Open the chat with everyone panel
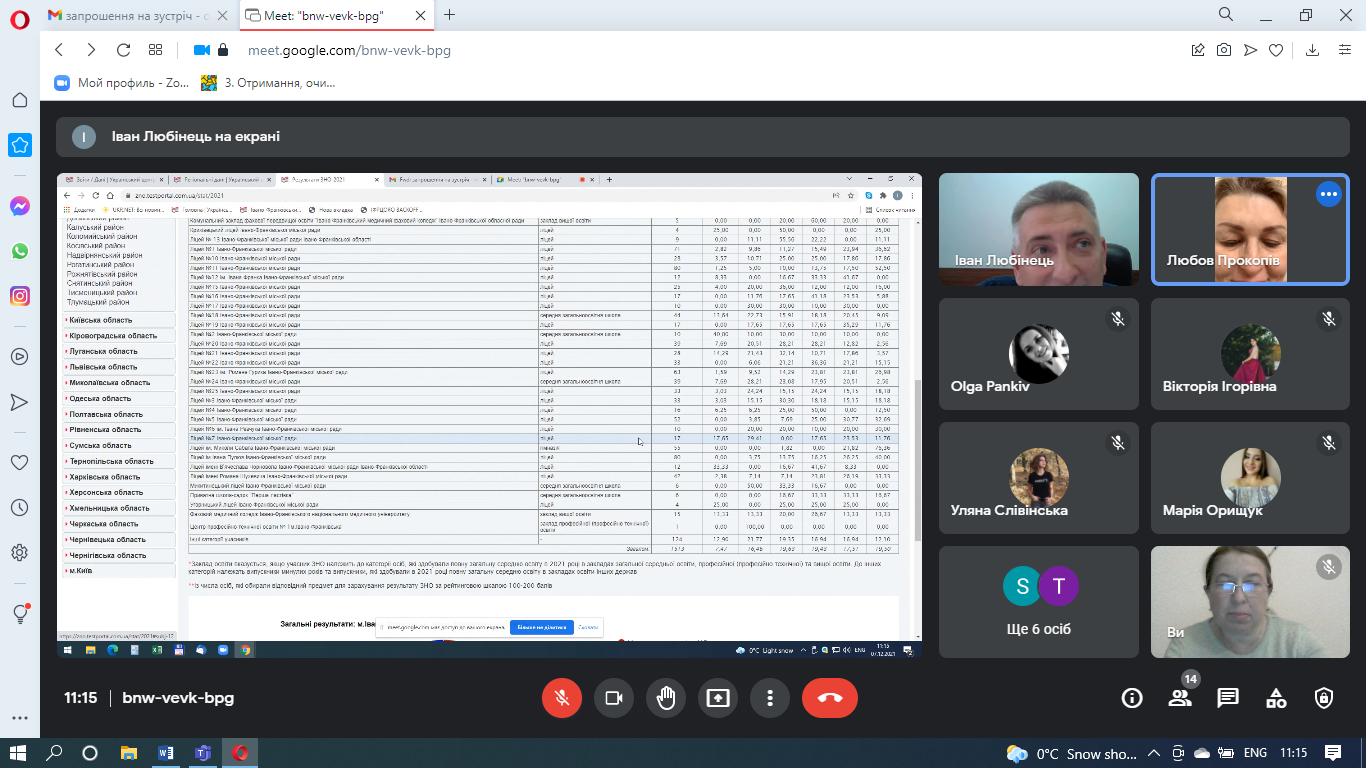 click(x=1228, y=698)
